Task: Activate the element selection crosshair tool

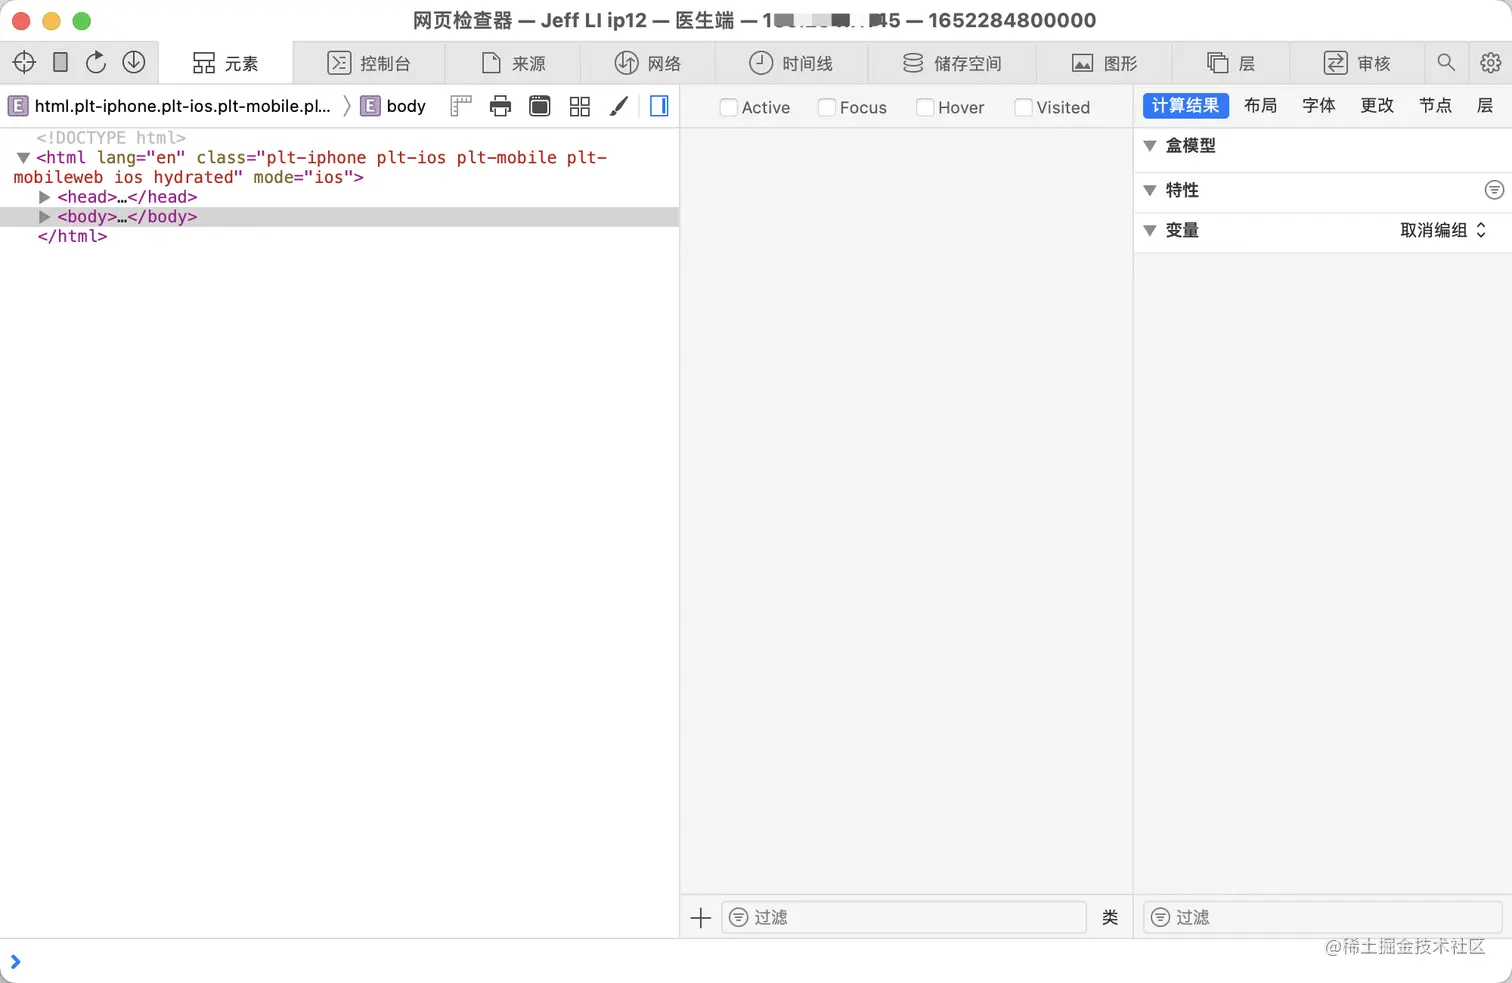Action: pyautogui.click(x=24, y=62)
